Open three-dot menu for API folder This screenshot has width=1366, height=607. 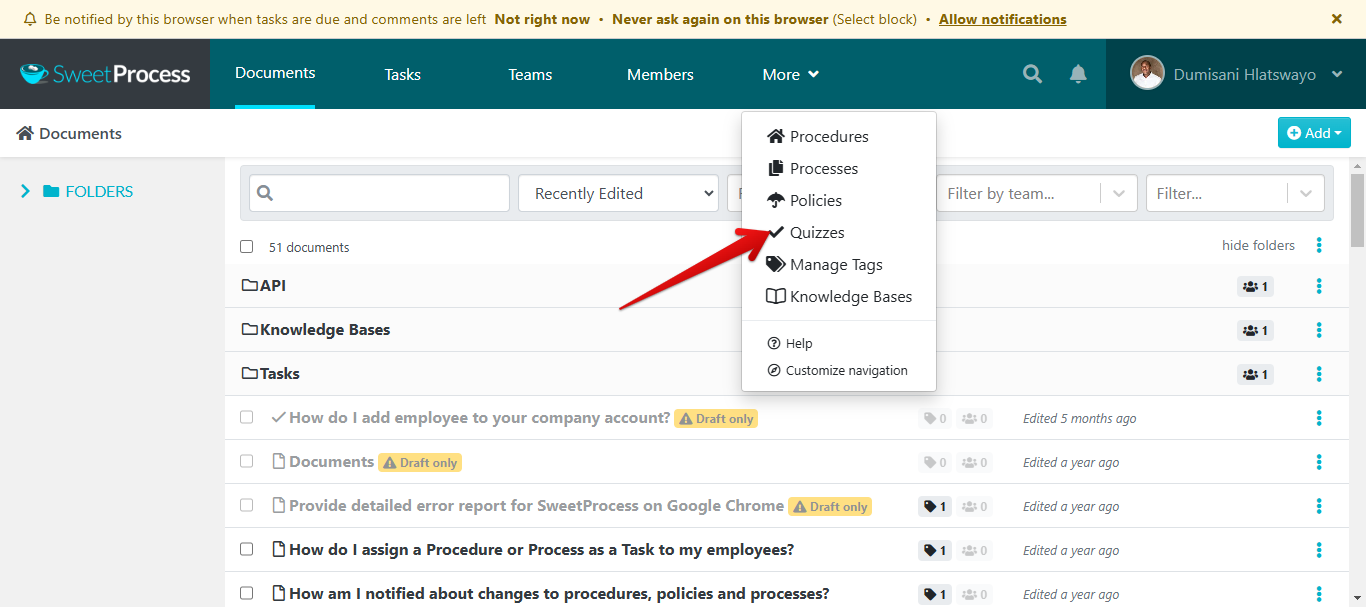pos(1319,286)
